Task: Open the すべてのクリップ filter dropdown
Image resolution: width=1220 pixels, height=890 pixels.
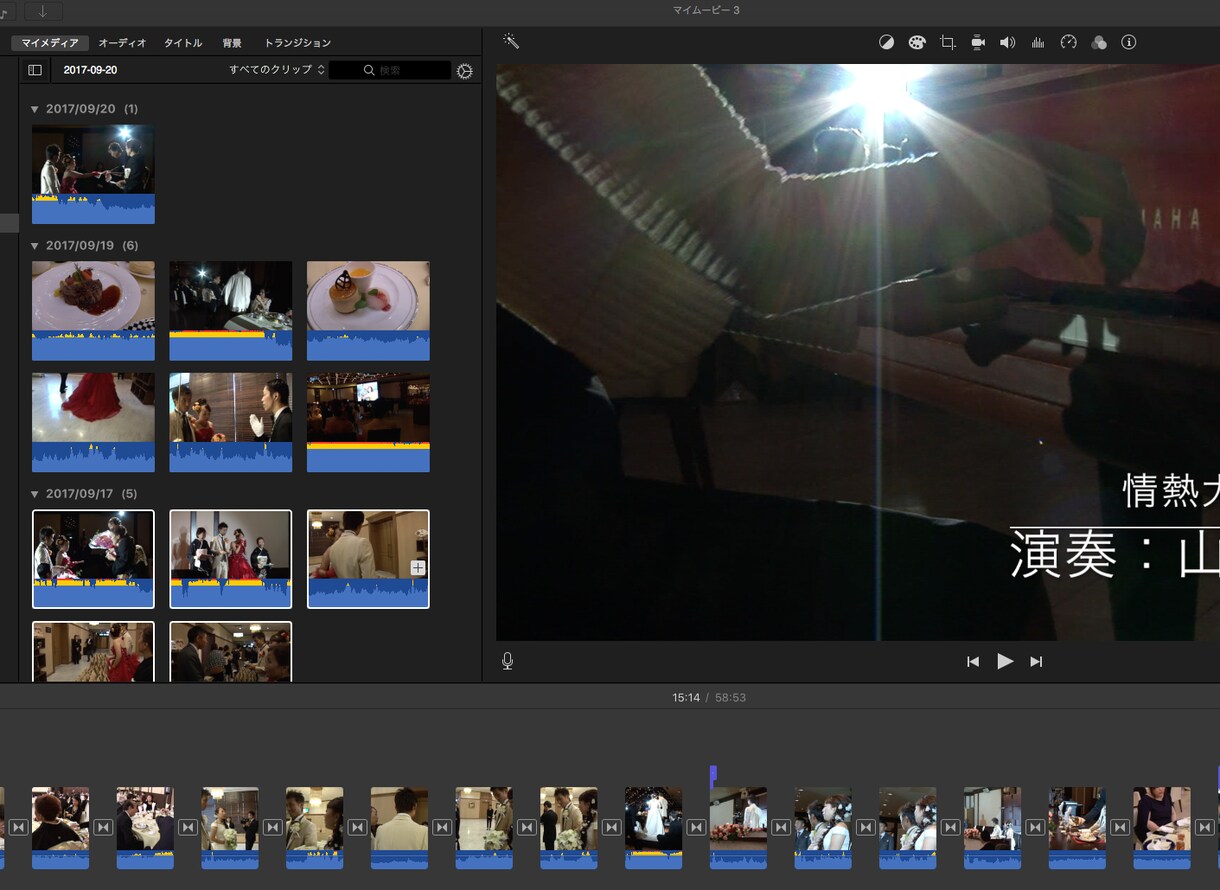Action: pos(277,70)
